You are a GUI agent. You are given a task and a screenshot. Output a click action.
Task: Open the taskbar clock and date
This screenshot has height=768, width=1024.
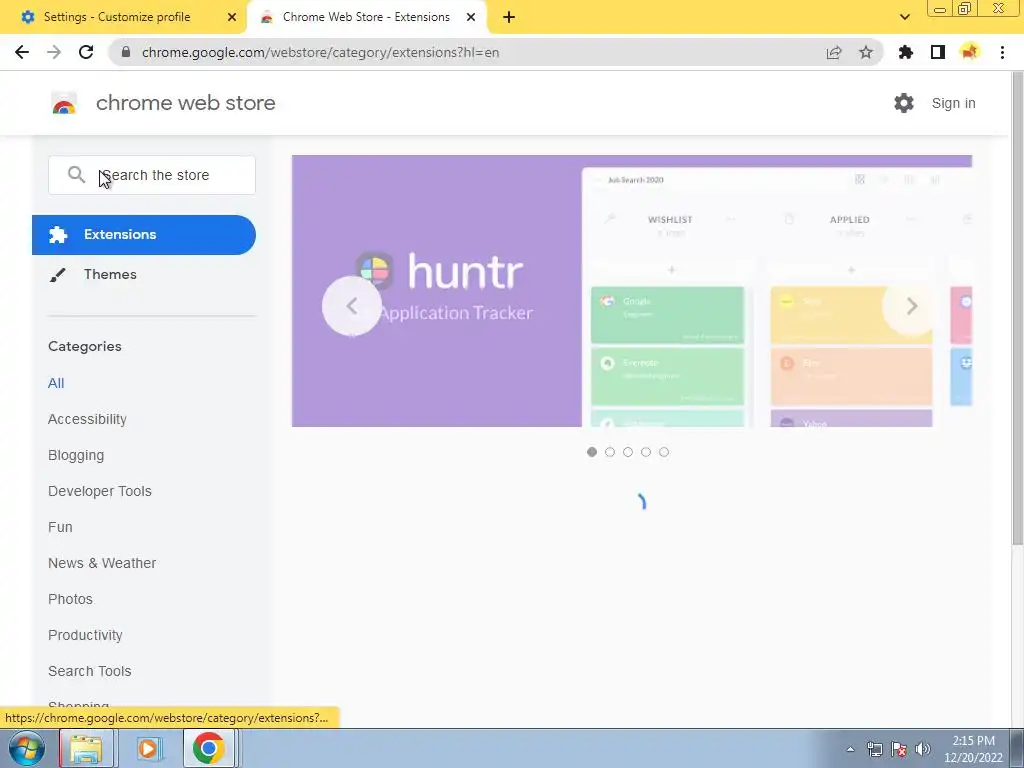click(x=973, y=749)
